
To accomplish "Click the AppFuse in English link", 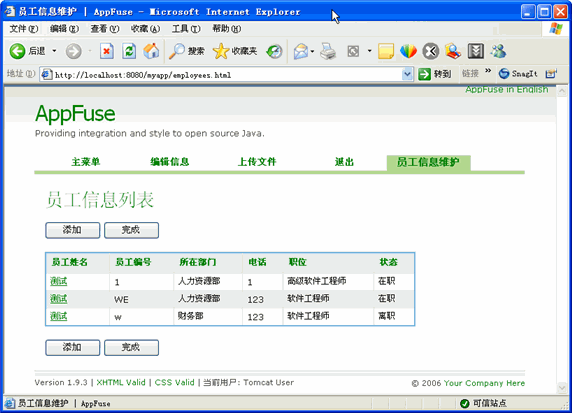I will click(x=506, y=90).
